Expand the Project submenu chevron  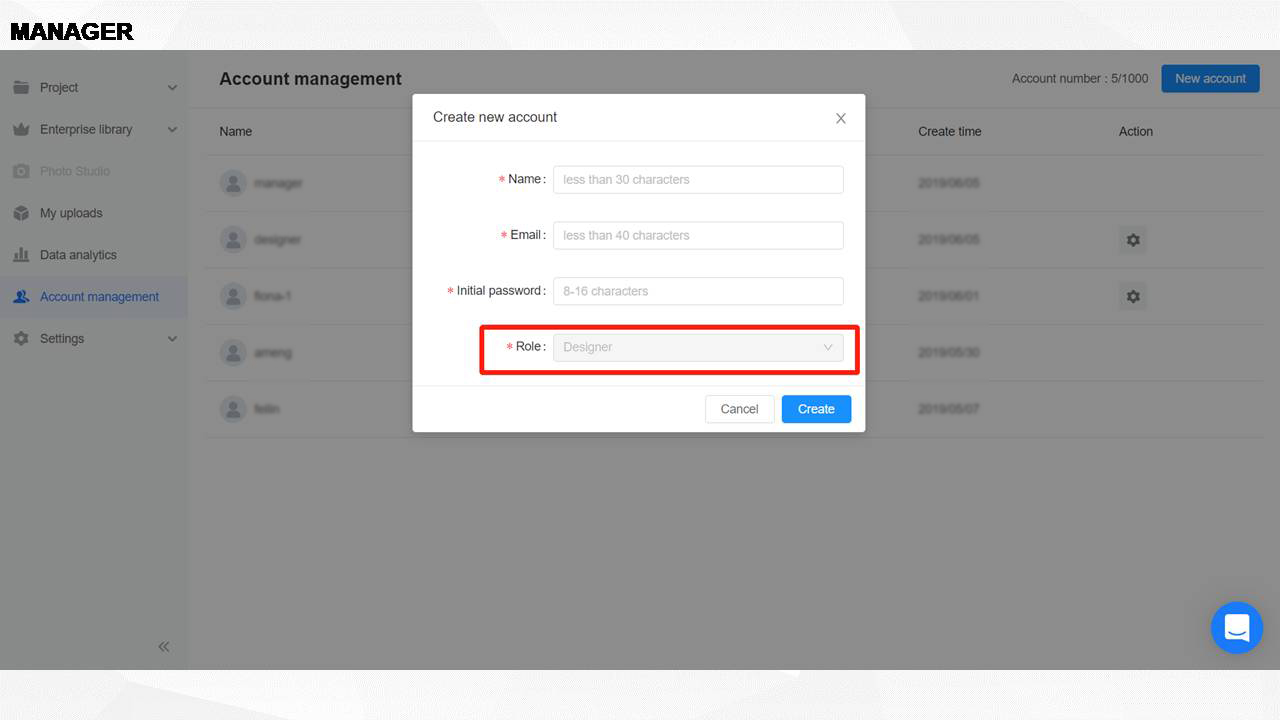coord(172,88)
